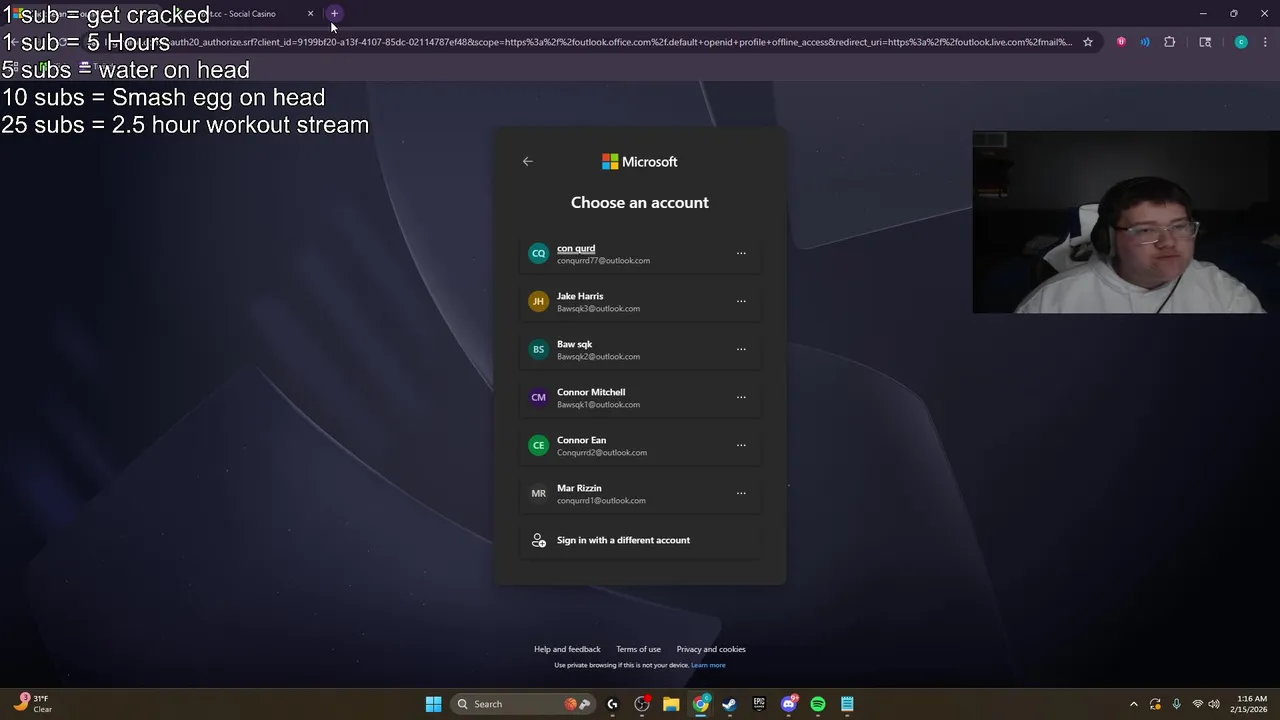Launch Steam from the taskbar
Screen dimensions: 1280x720
[x=730, y=704]
